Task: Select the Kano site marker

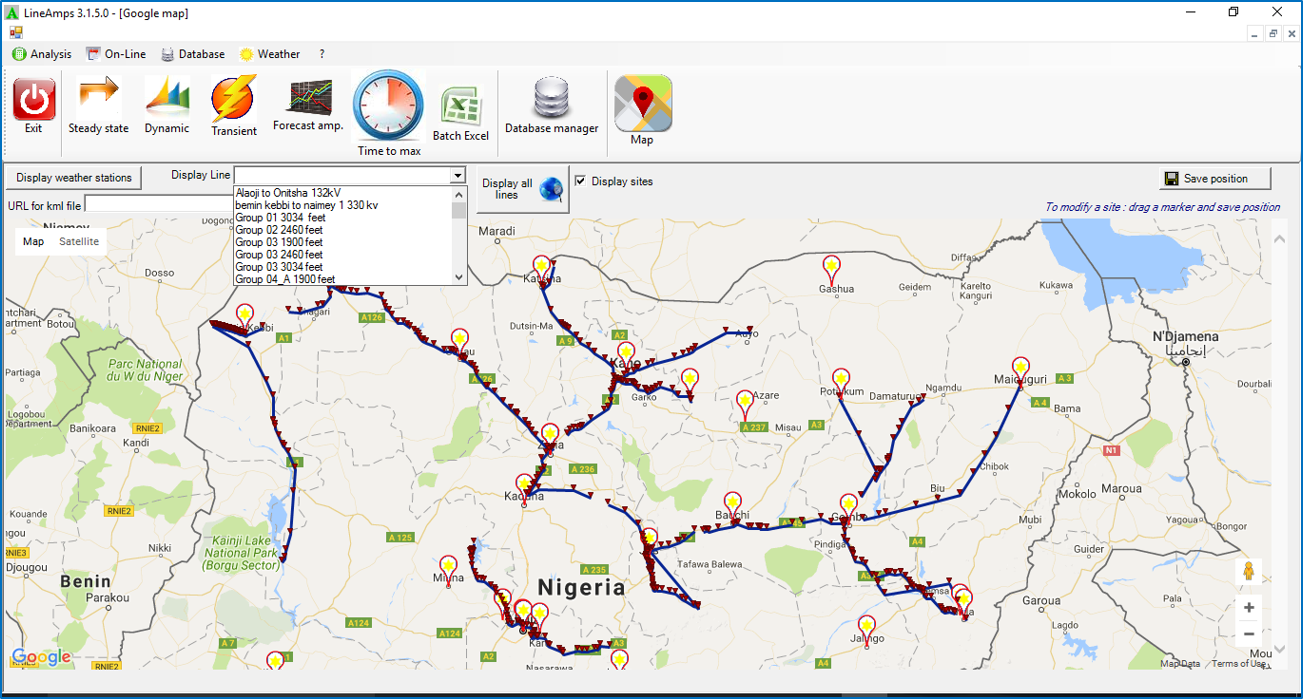Action: pos(626,354)
